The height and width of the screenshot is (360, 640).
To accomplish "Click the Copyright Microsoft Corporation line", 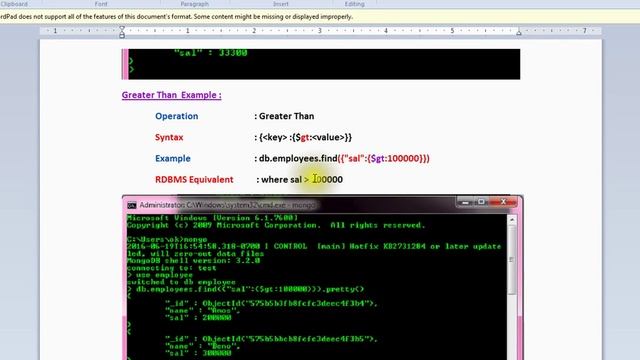I will 276,225.
